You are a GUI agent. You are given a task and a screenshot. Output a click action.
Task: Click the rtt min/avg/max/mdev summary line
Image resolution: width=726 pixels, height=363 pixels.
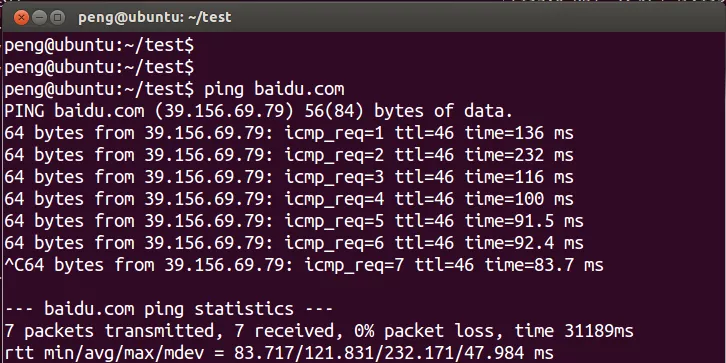(x=279, y=354)
